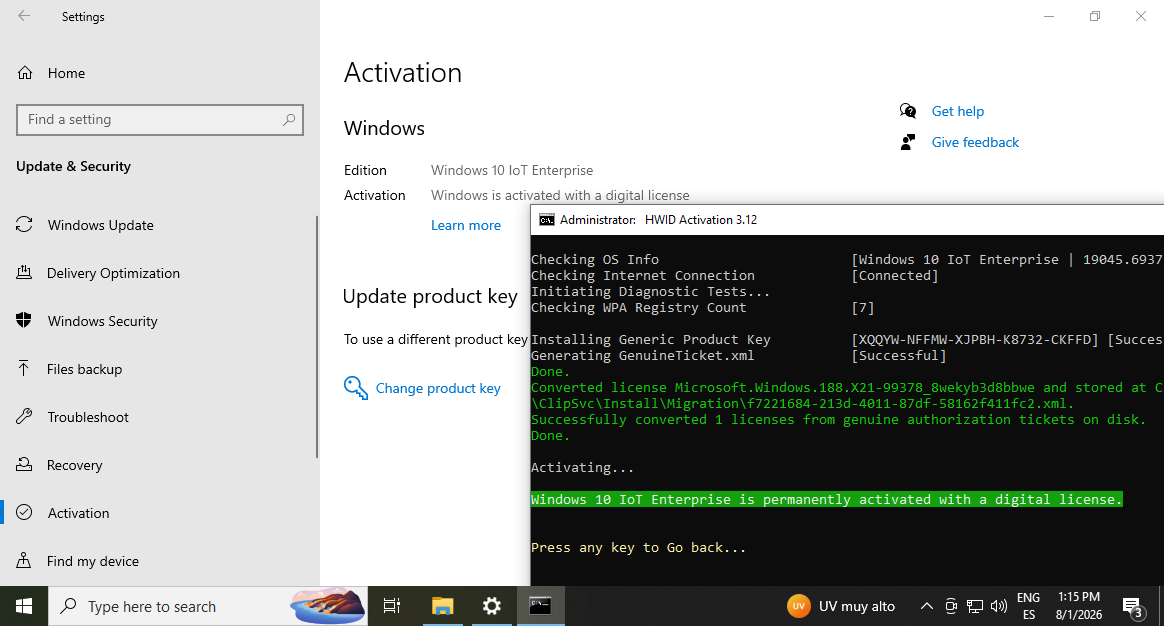Image resolution: width=1164 pixels, height=626 pixels.
Task: Select Find my device in sidebar
Action: (92, 561)
